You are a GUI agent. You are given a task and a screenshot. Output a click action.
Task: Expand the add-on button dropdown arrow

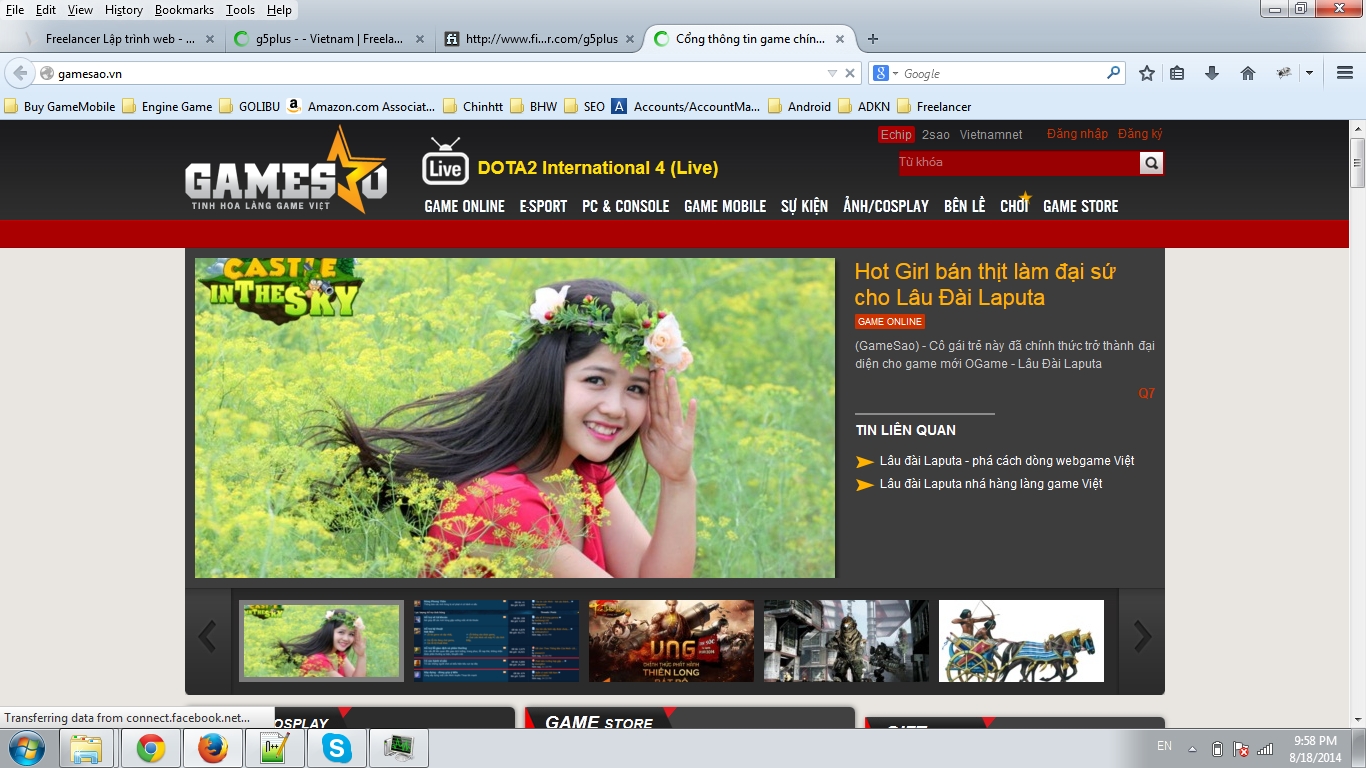(1309, 73)
